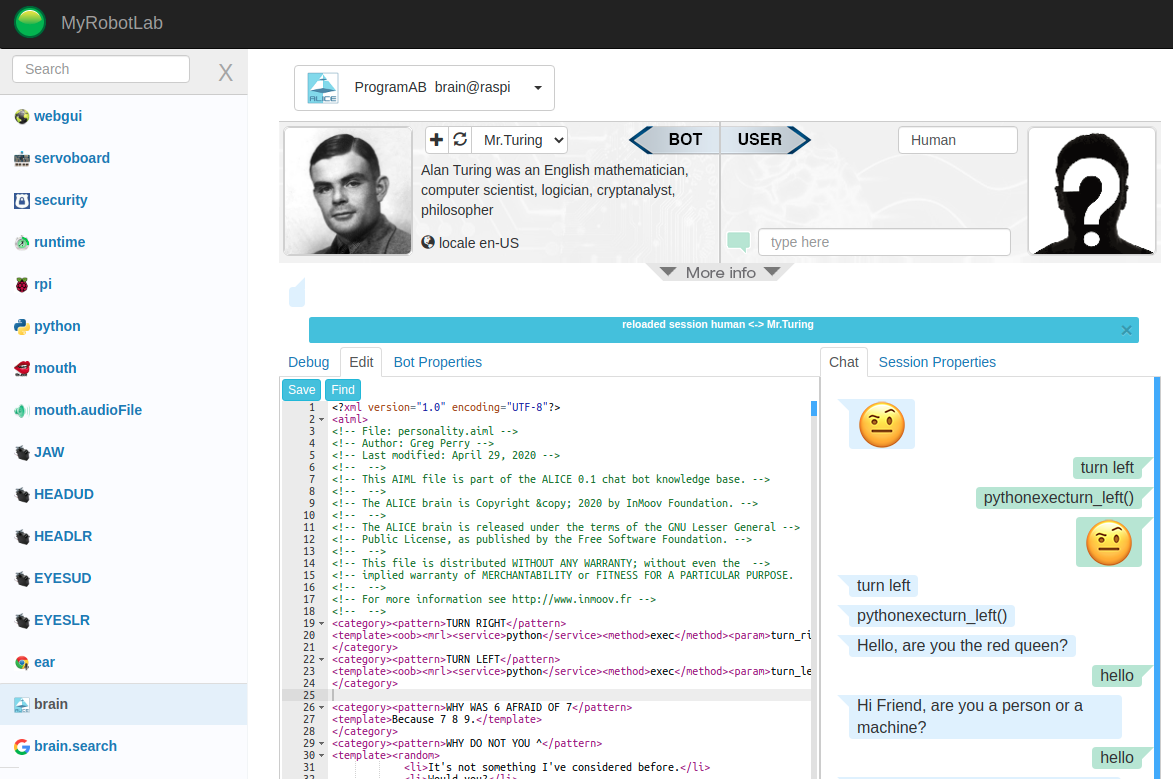Screen dimensions: 1173x779
Task: Collapse the WHY DO NOT YOU category fold
Action: tap(322, 743)
